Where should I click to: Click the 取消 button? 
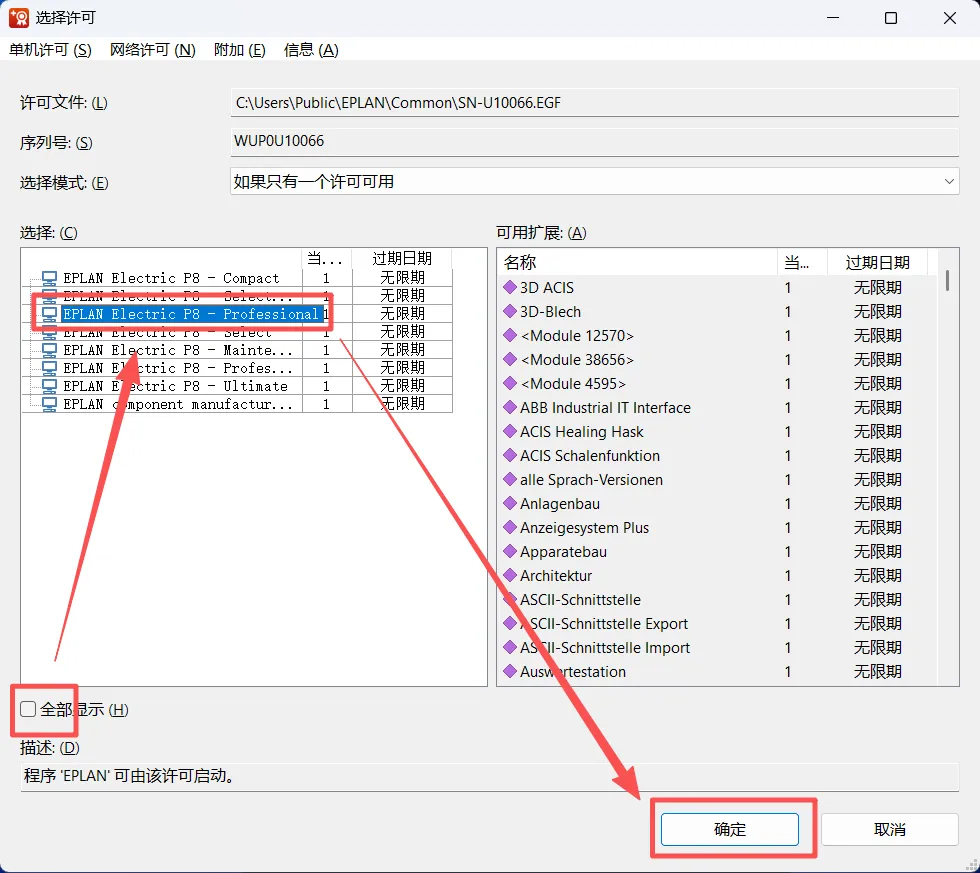point(889,829)
